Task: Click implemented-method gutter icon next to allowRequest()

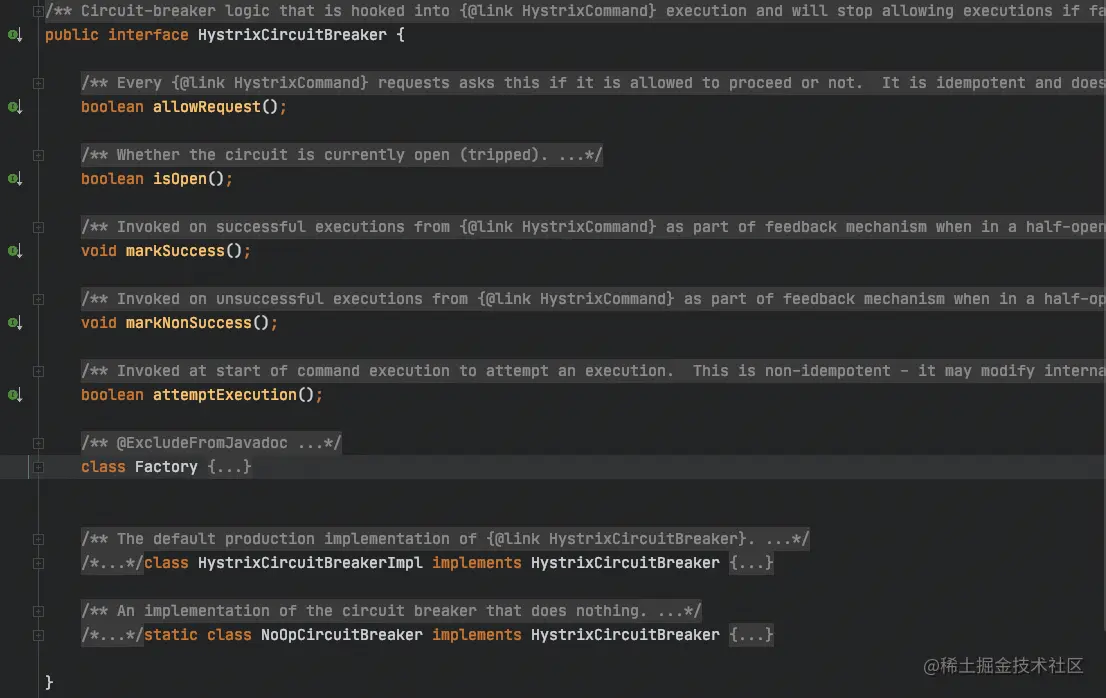Action: coord(15,106)
